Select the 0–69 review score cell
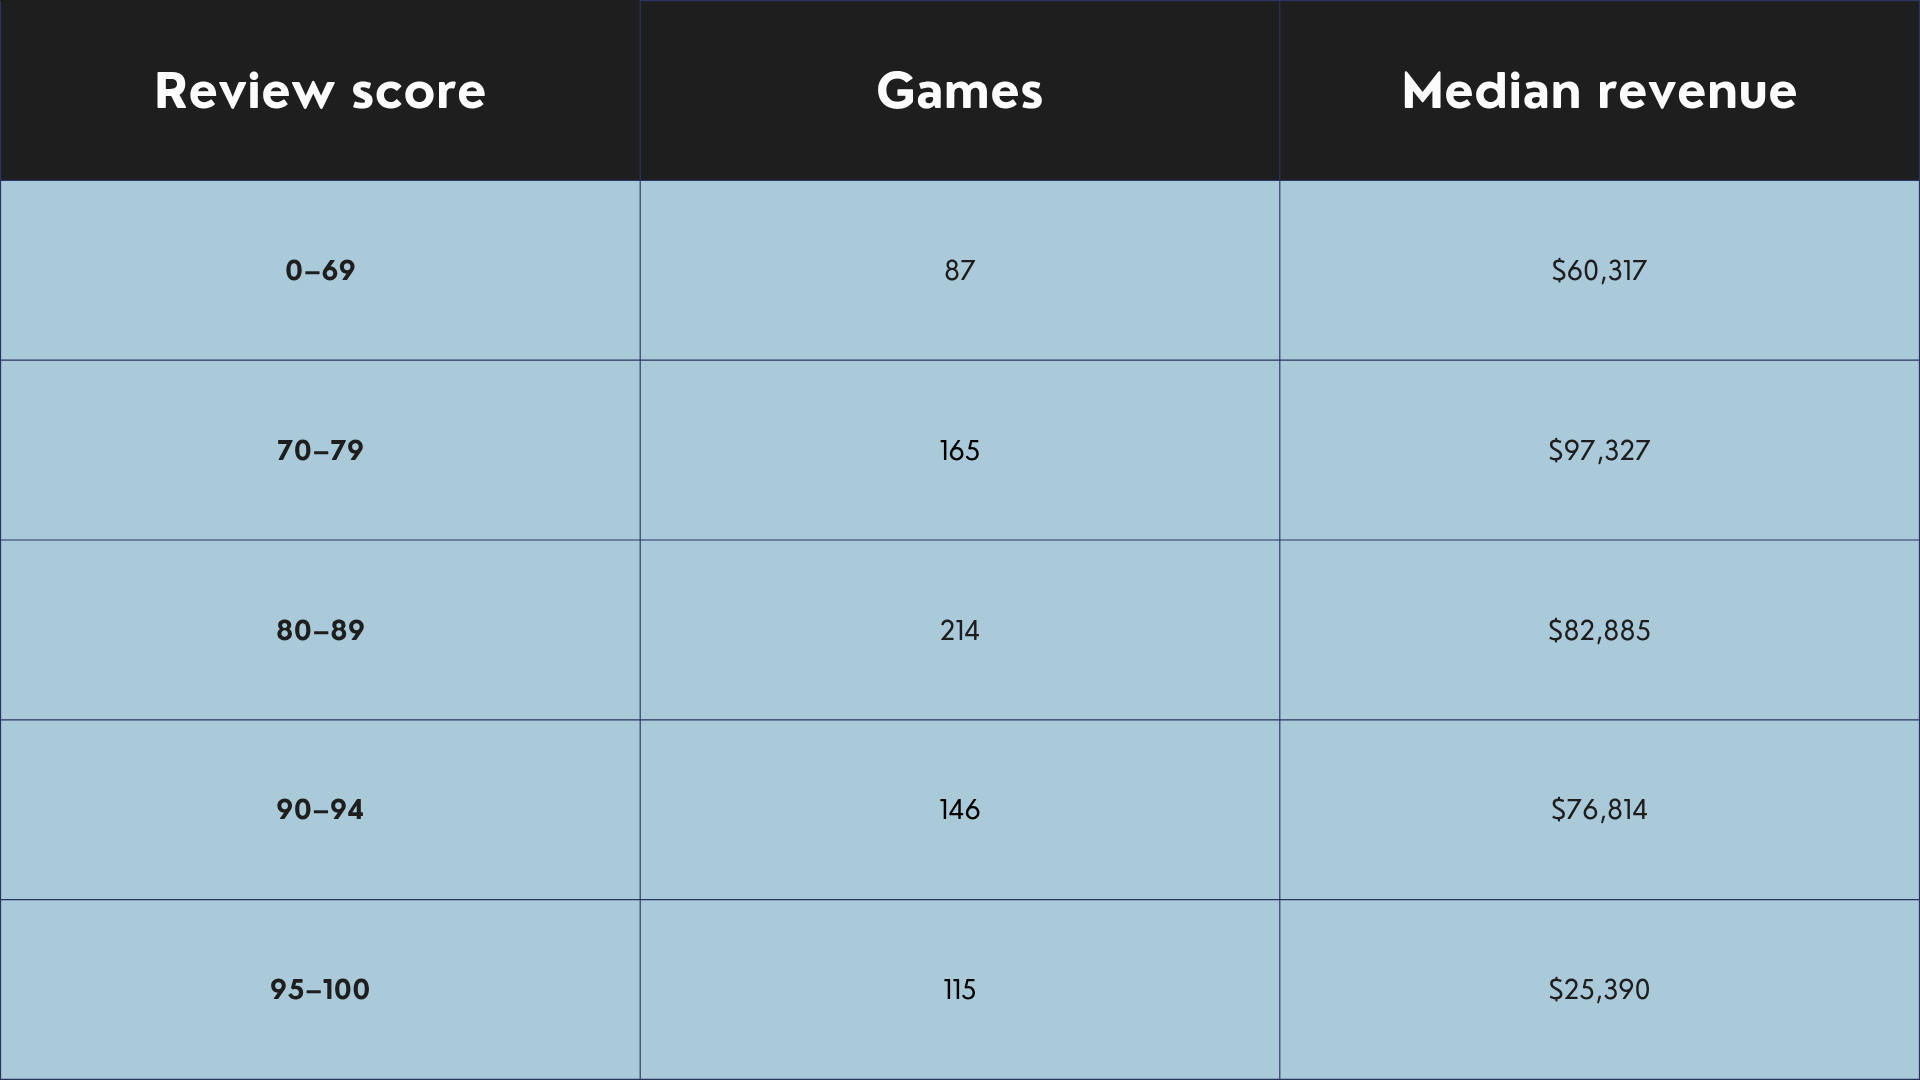The width and height of the screenshot is (1920, 1080). click(x=320, y=270)
